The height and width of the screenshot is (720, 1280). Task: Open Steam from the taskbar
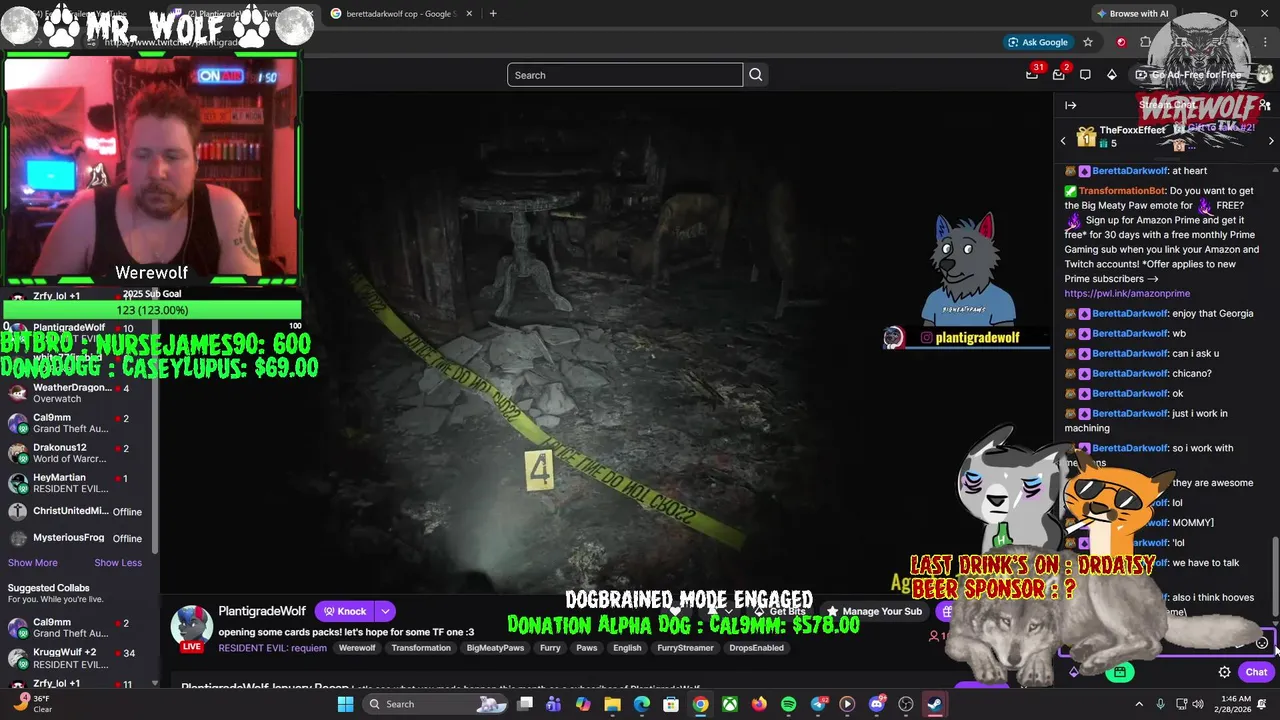(x=934, y=704)
